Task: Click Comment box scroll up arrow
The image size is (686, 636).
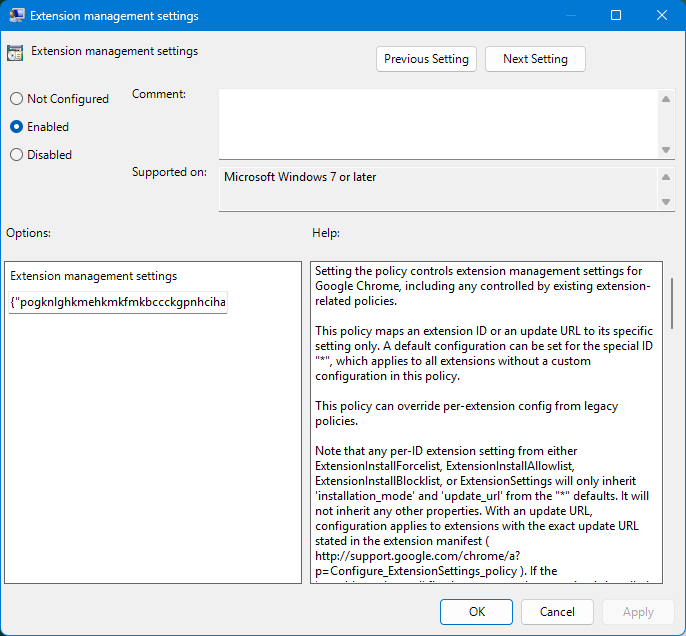Action: click(x=666, y=99)
